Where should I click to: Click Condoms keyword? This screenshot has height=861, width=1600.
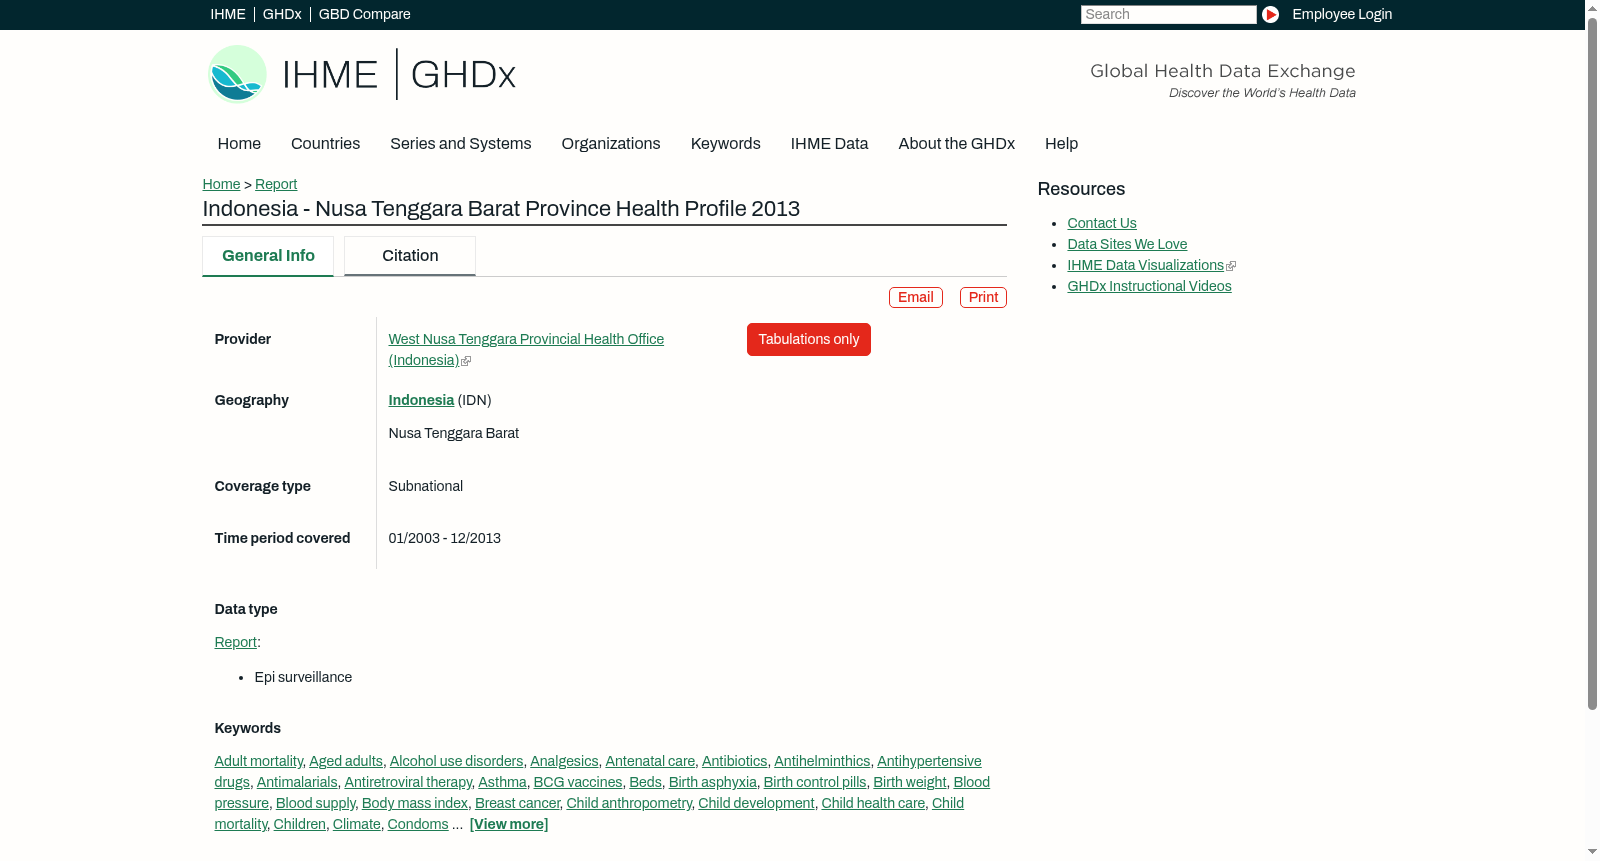(418, 824)
